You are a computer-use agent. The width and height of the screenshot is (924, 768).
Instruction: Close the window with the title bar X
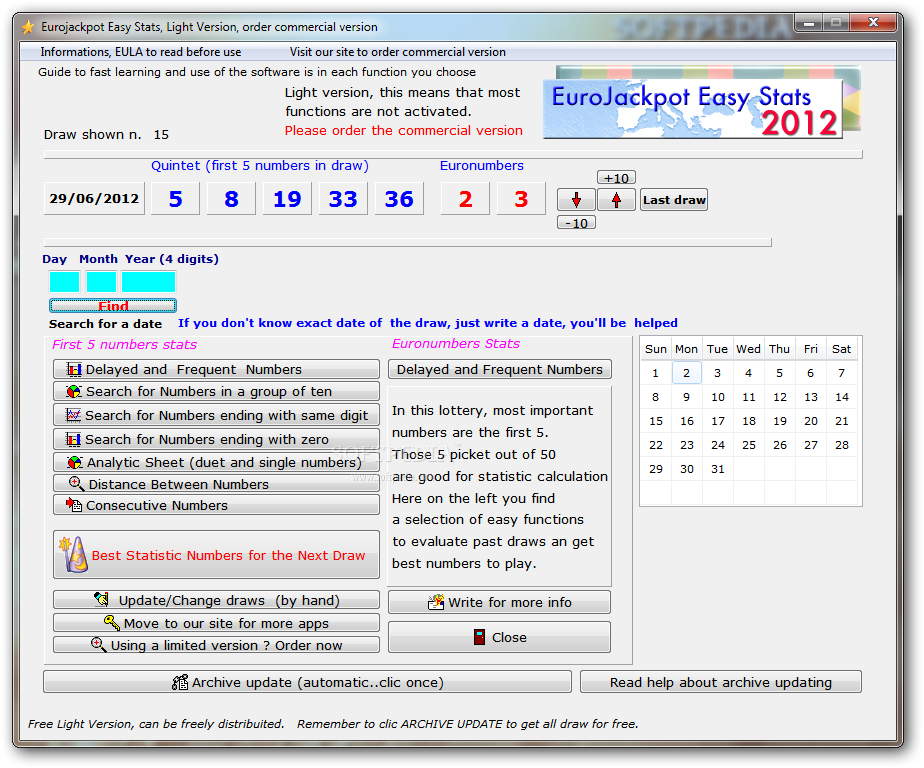(874, 23)
